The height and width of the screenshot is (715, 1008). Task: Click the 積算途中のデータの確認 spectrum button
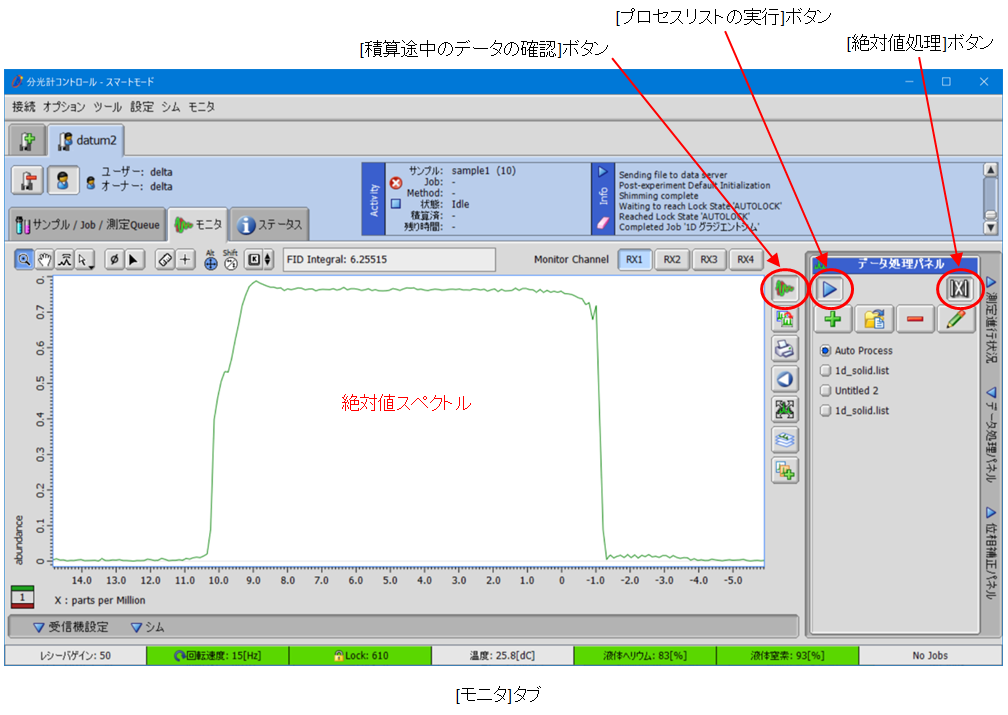(785, 289)
